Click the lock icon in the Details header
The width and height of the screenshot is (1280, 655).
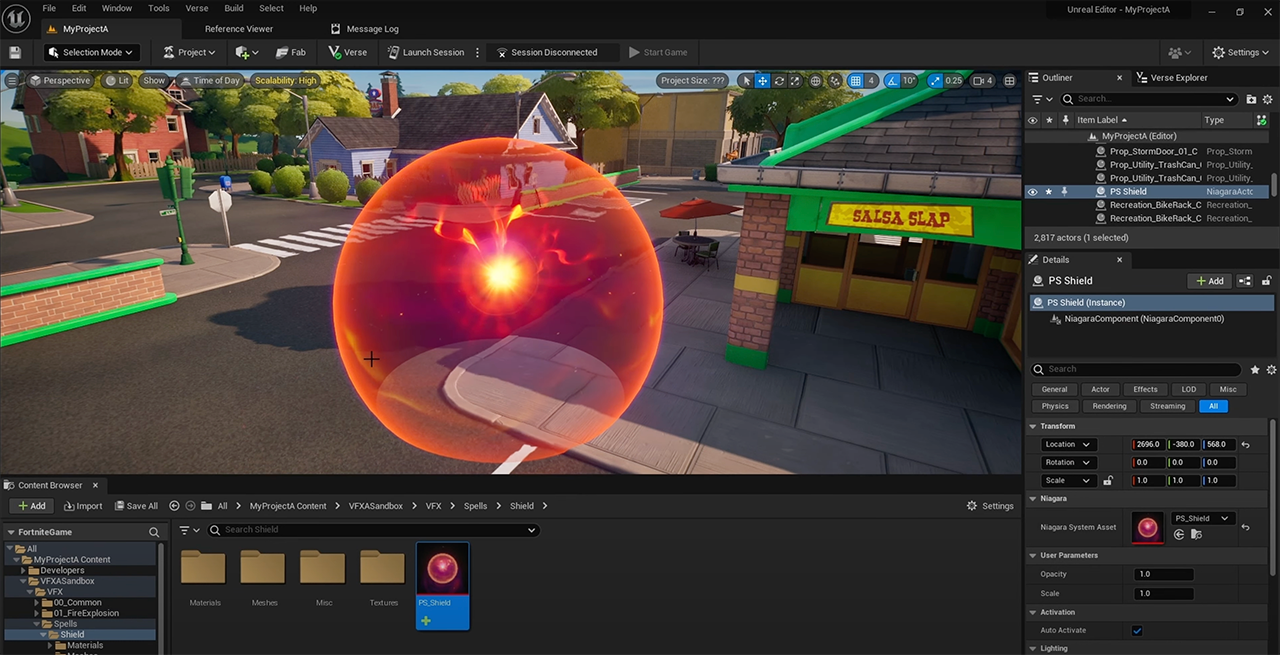(1267, 281)
